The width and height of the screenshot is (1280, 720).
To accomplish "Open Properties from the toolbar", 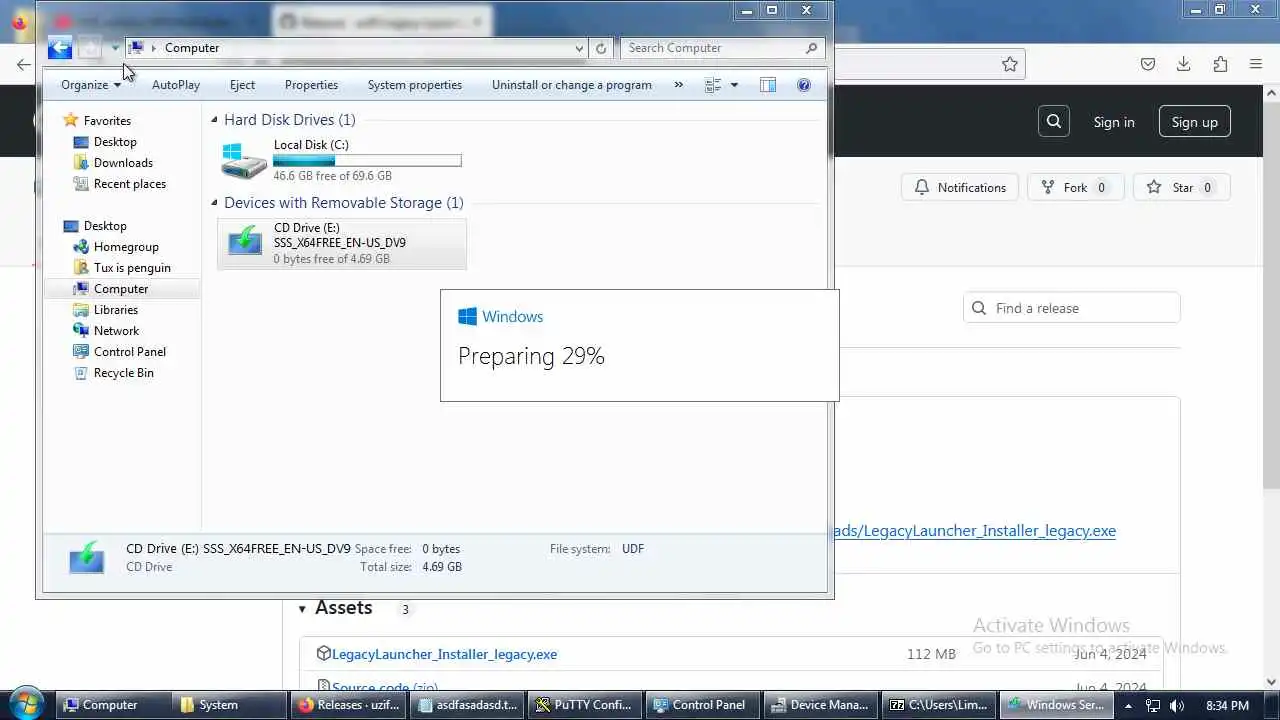I will (x=311, y=85).
